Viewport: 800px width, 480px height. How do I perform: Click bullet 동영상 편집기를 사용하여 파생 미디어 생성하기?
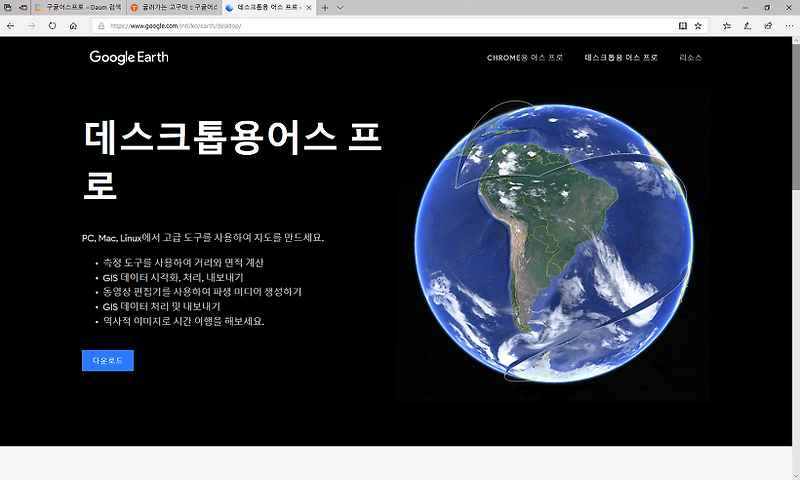202,292
